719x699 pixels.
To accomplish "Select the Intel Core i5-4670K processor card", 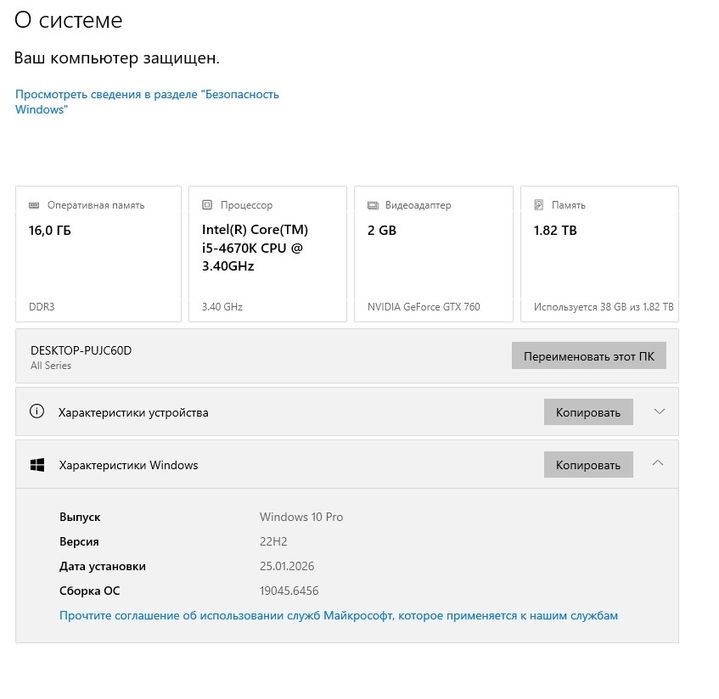I will coord(267,254).
